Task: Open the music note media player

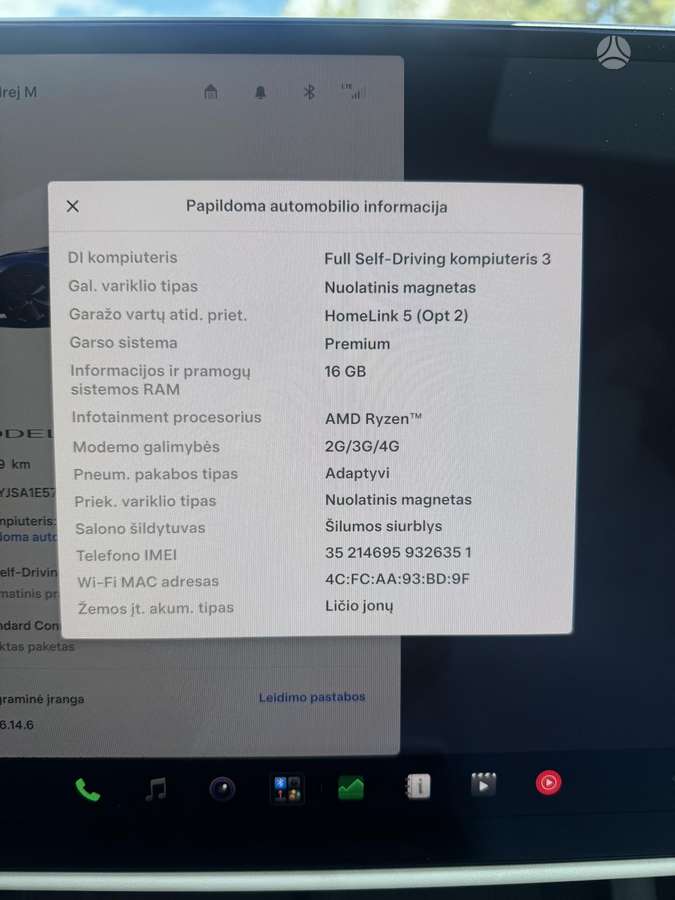Action: 156,789
